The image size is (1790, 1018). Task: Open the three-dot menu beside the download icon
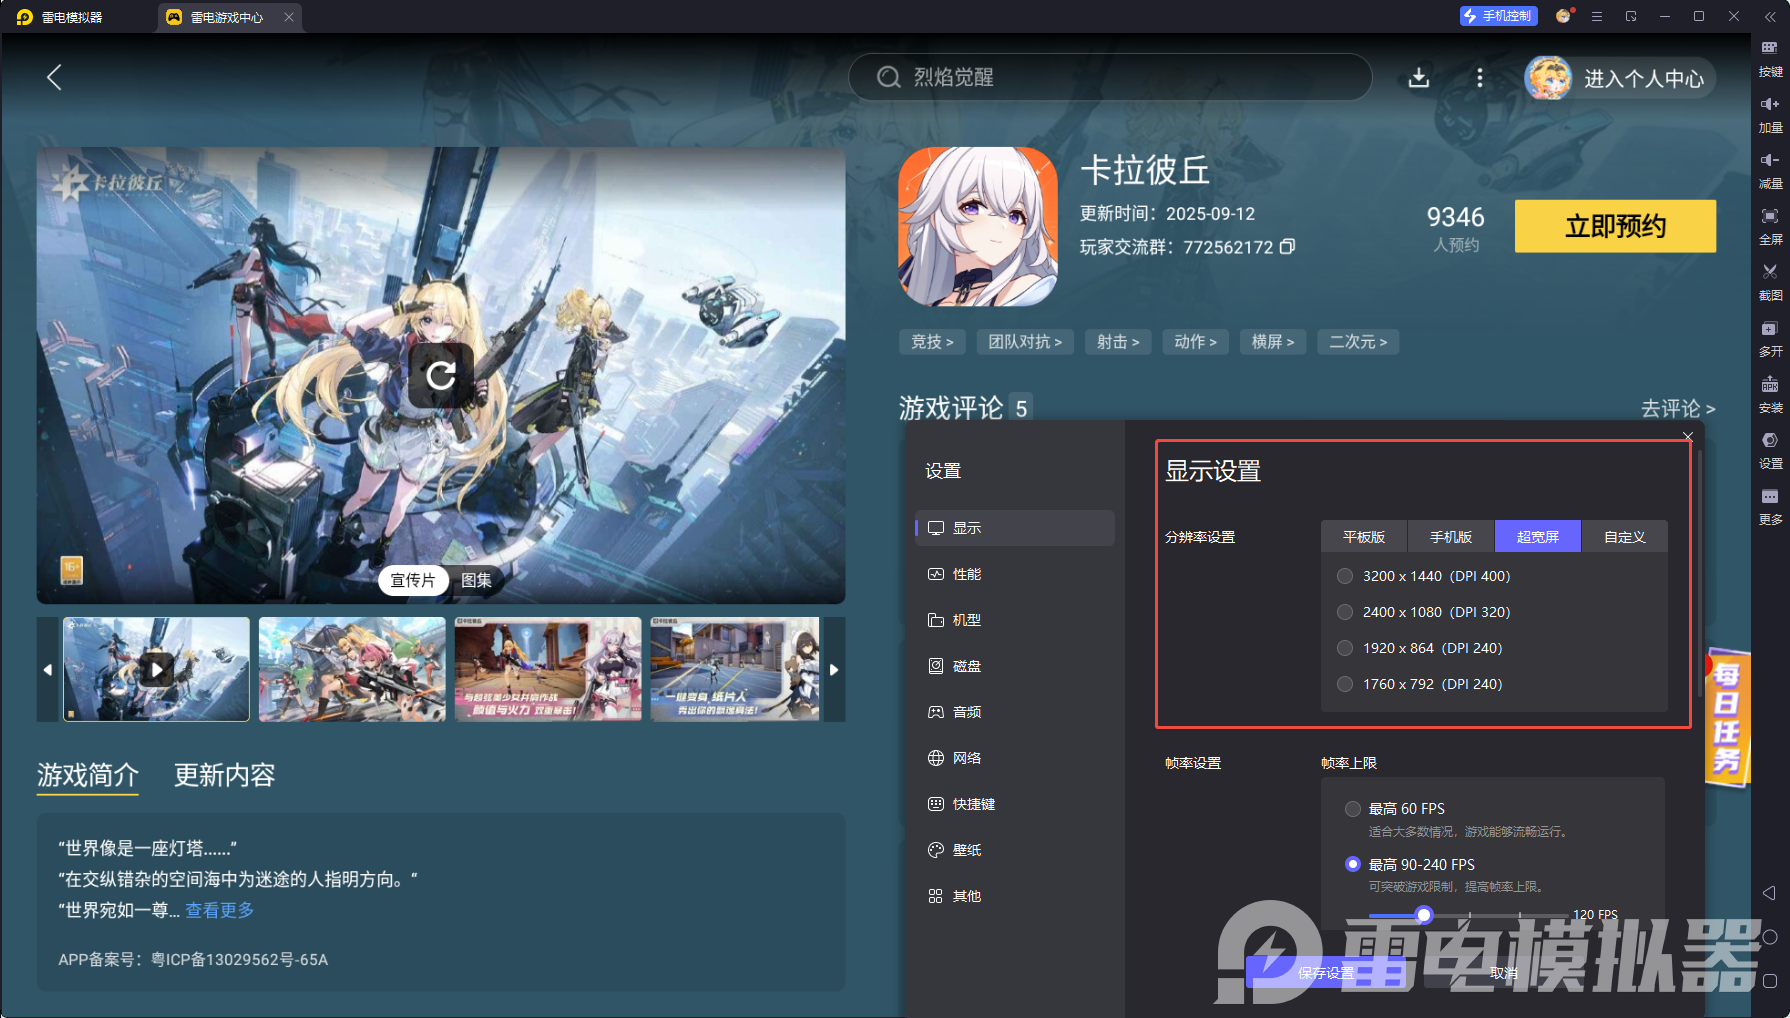pos(1480,78)
